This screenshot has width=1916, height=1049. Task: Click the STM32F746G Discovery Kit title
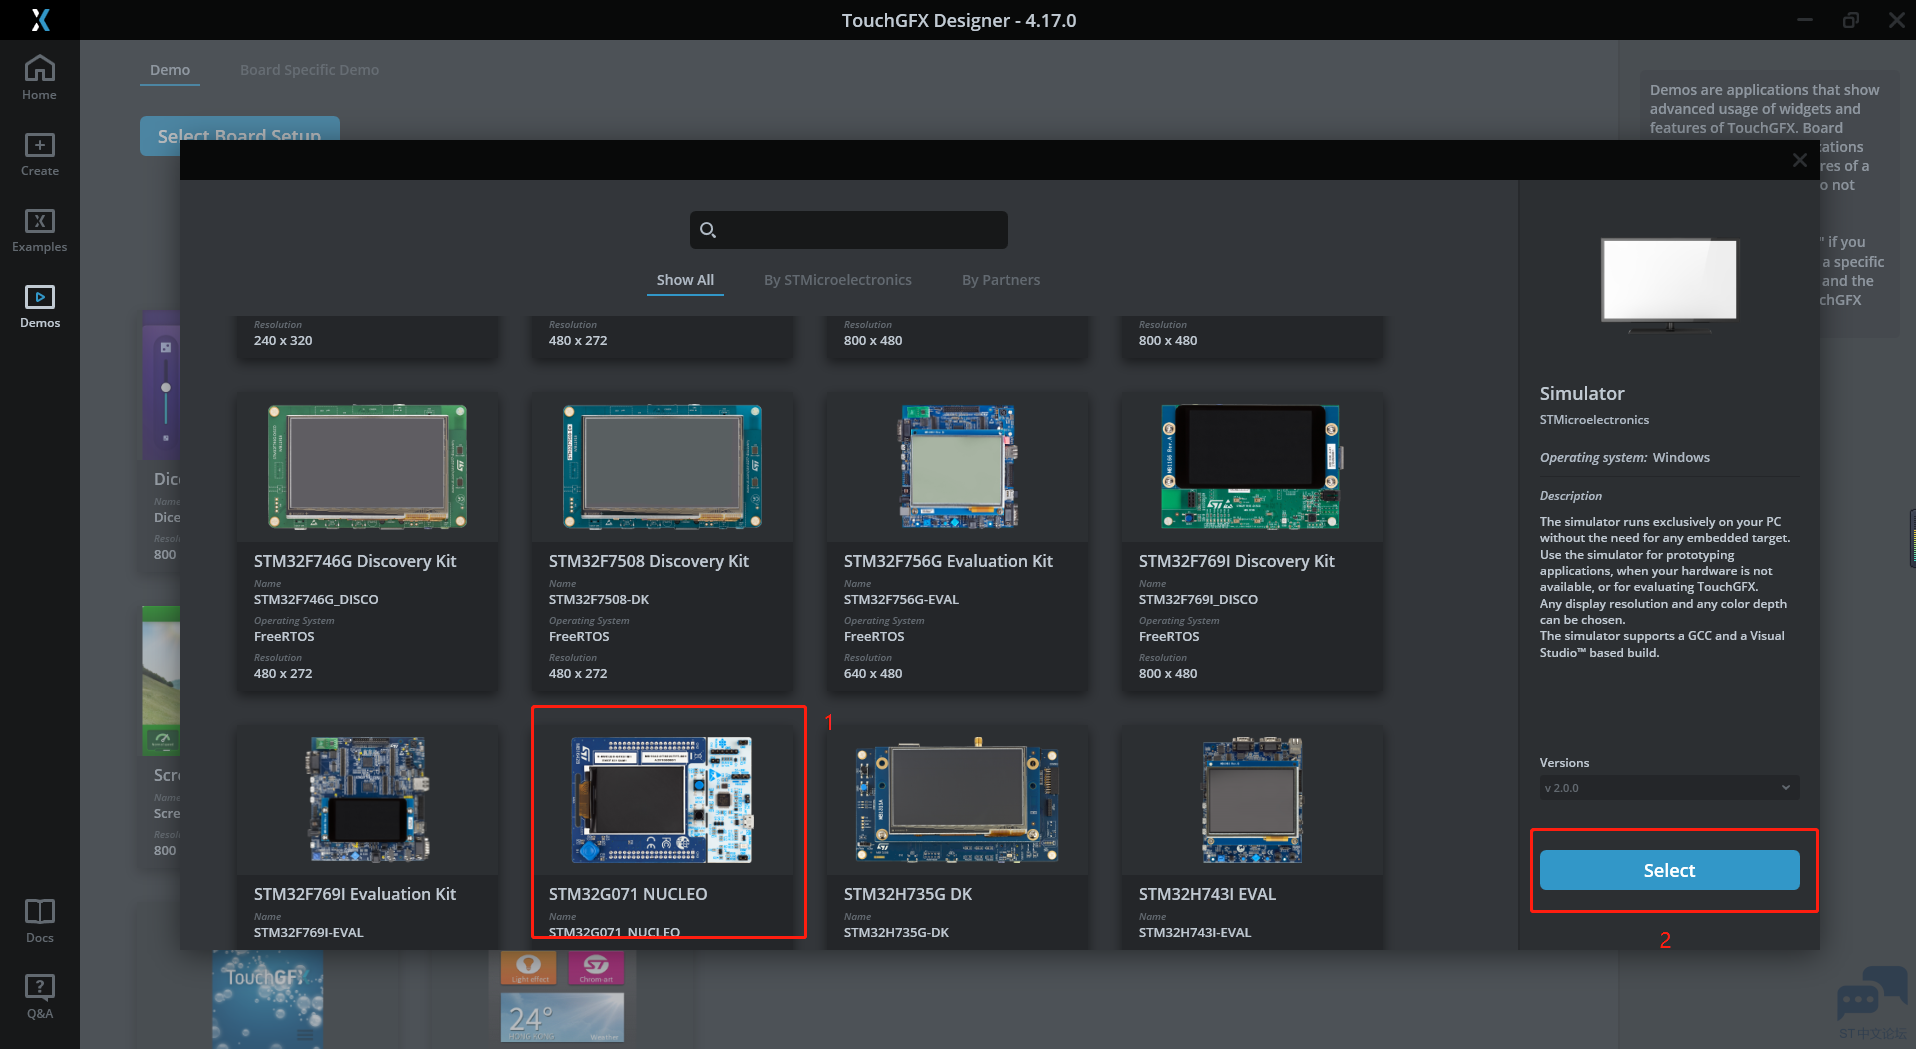click(355, 561)
